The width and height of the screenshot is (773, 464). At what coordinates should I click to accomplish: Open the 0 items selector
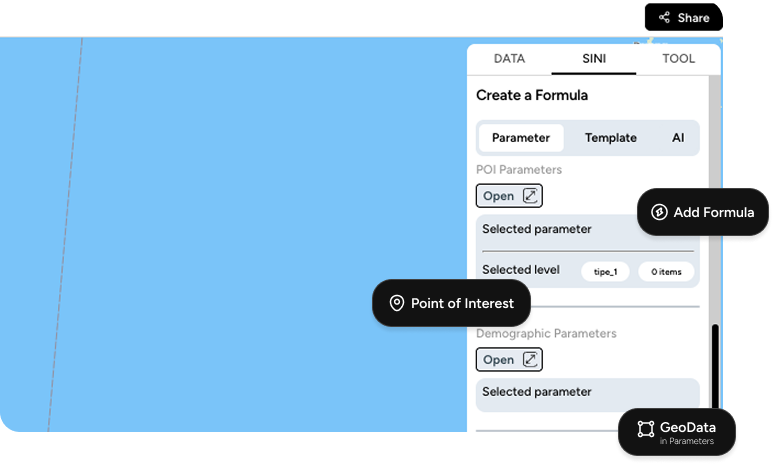pos(666,272)
